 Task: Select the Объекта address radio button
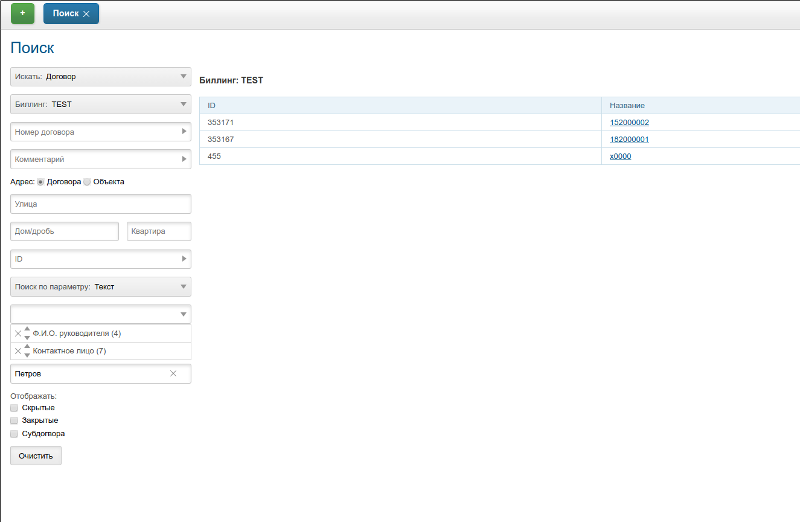tap(87, 182)
